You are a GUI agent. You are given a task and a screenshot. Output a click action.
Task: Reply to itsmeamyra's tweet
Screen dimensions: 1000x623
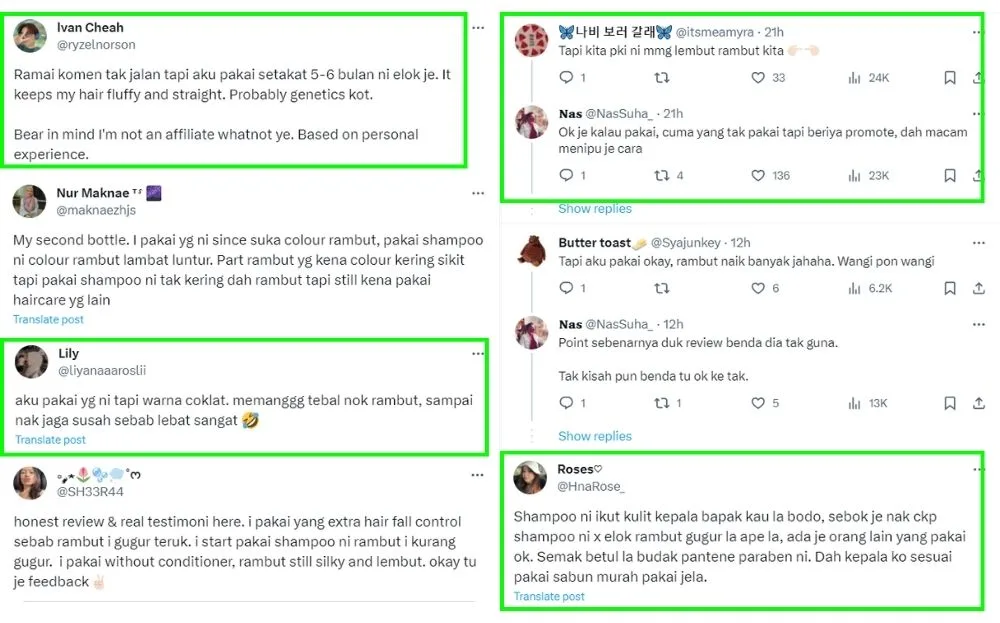click(x=566, y=78)
